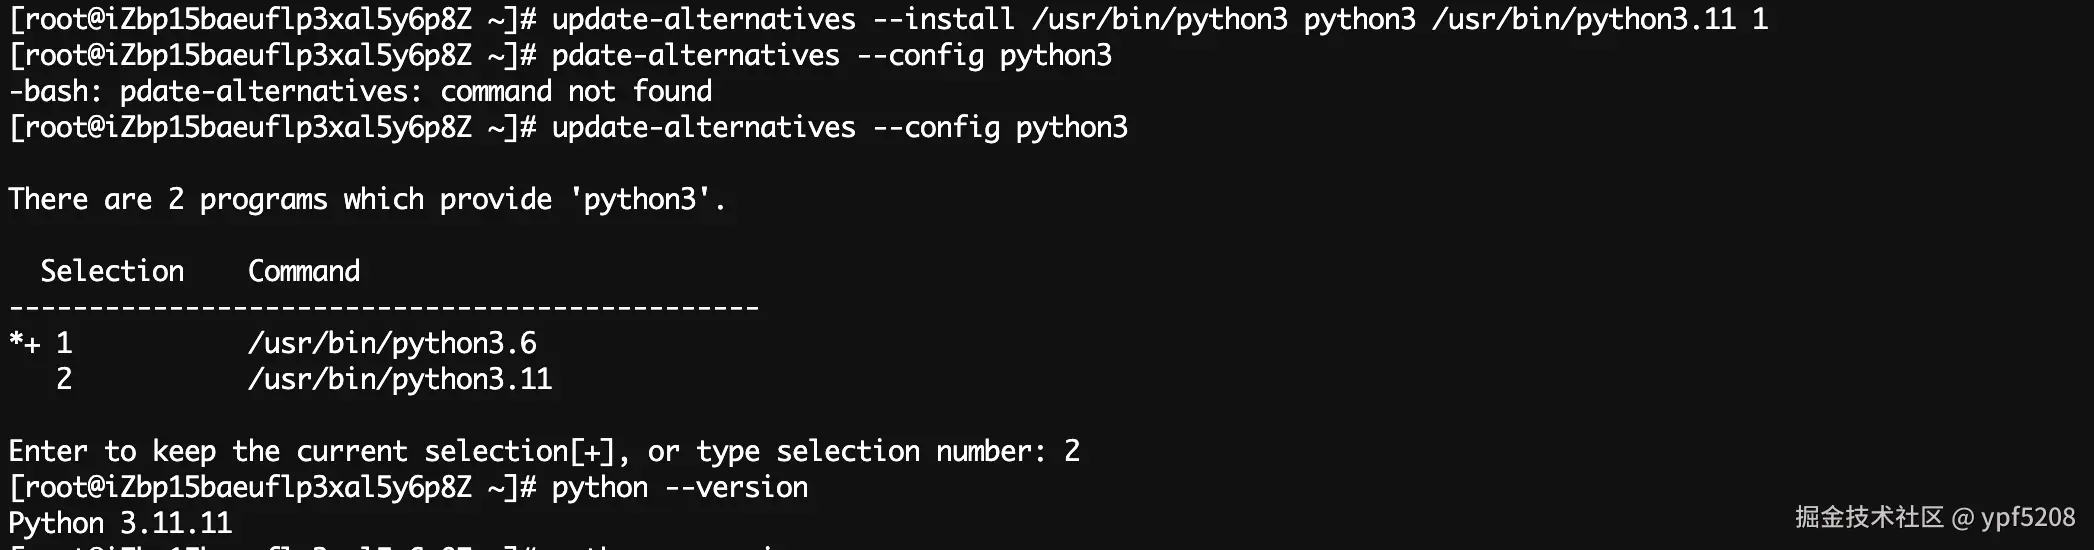Click the ypf5208 username in the watermark
Viewport: 2094px width, 550px height.
pyautogui.click(x=2028, y=517)
